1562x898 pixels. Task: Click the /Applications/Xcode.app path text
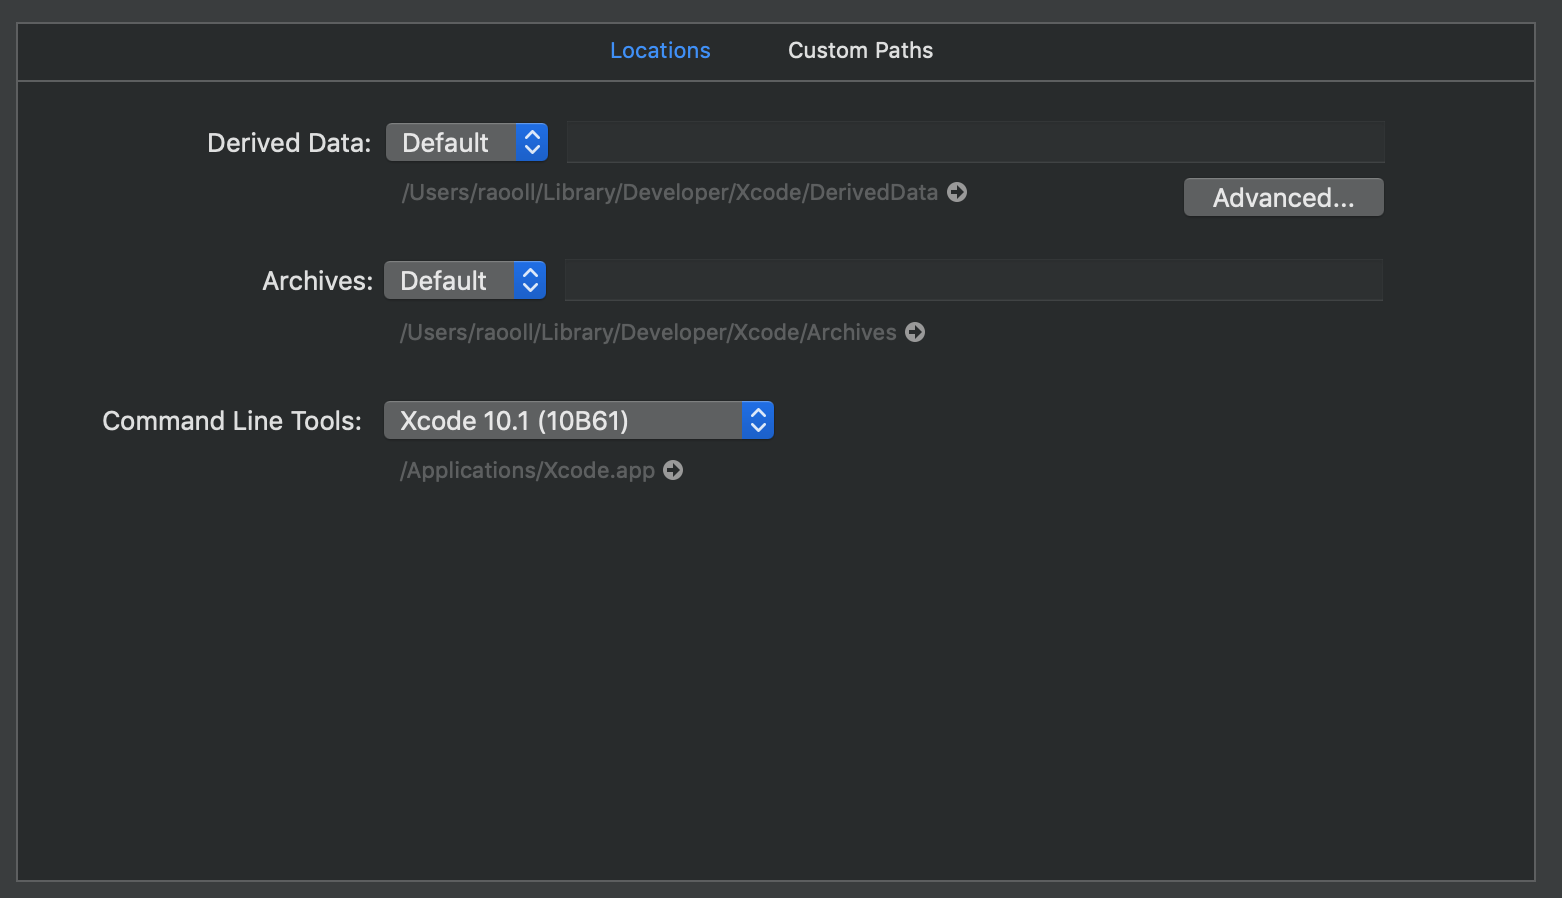pos(527,470)
